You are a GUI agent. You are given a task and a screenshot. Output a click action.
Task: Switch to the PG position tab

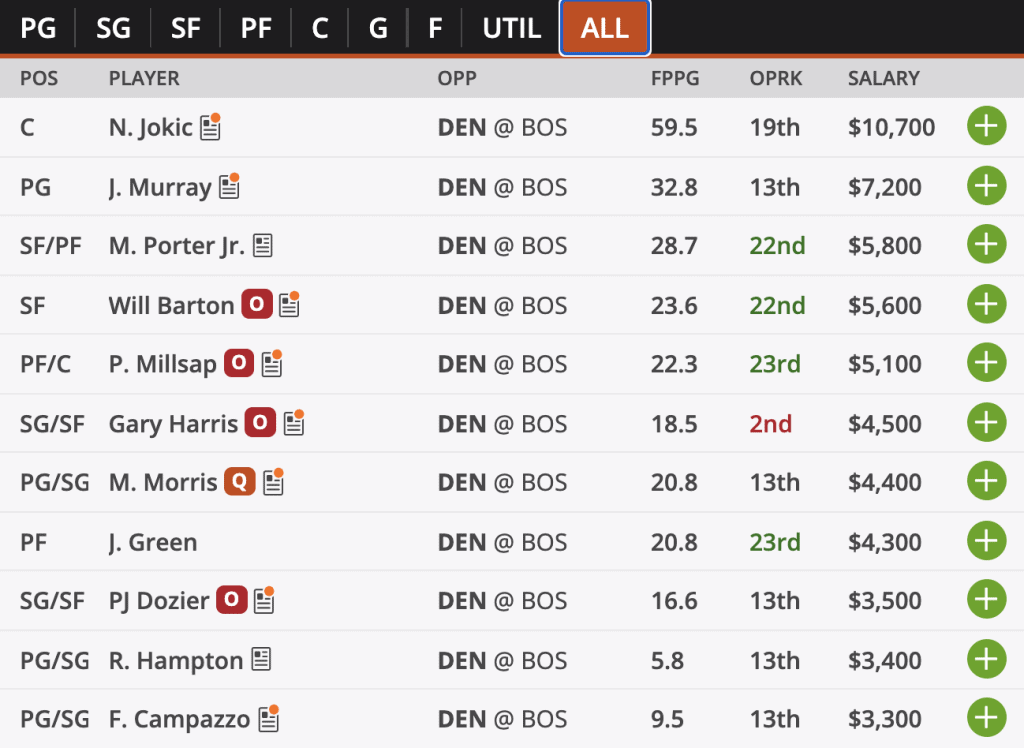click(x=38, y=28)
